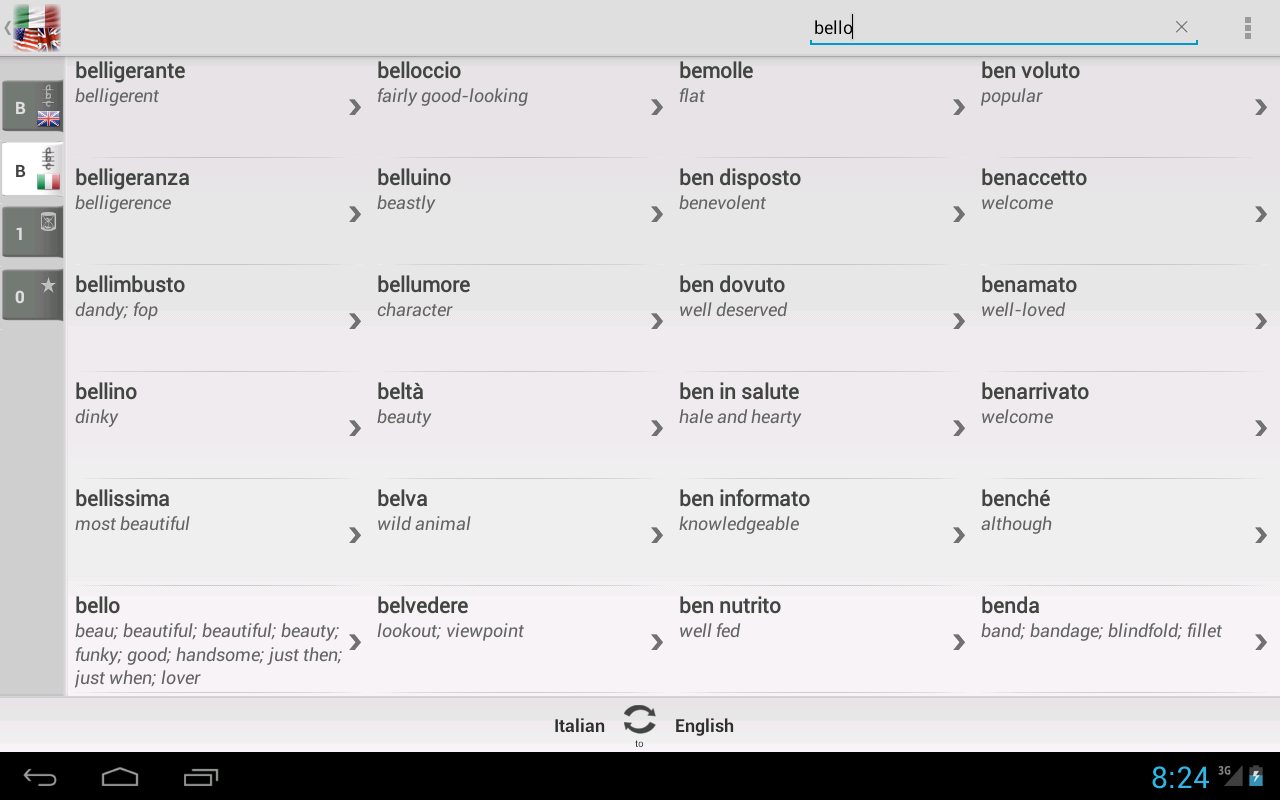Select the Italian dictionary tab
The width and height of the screenshot is (1280, 800).
click(32, 170)
